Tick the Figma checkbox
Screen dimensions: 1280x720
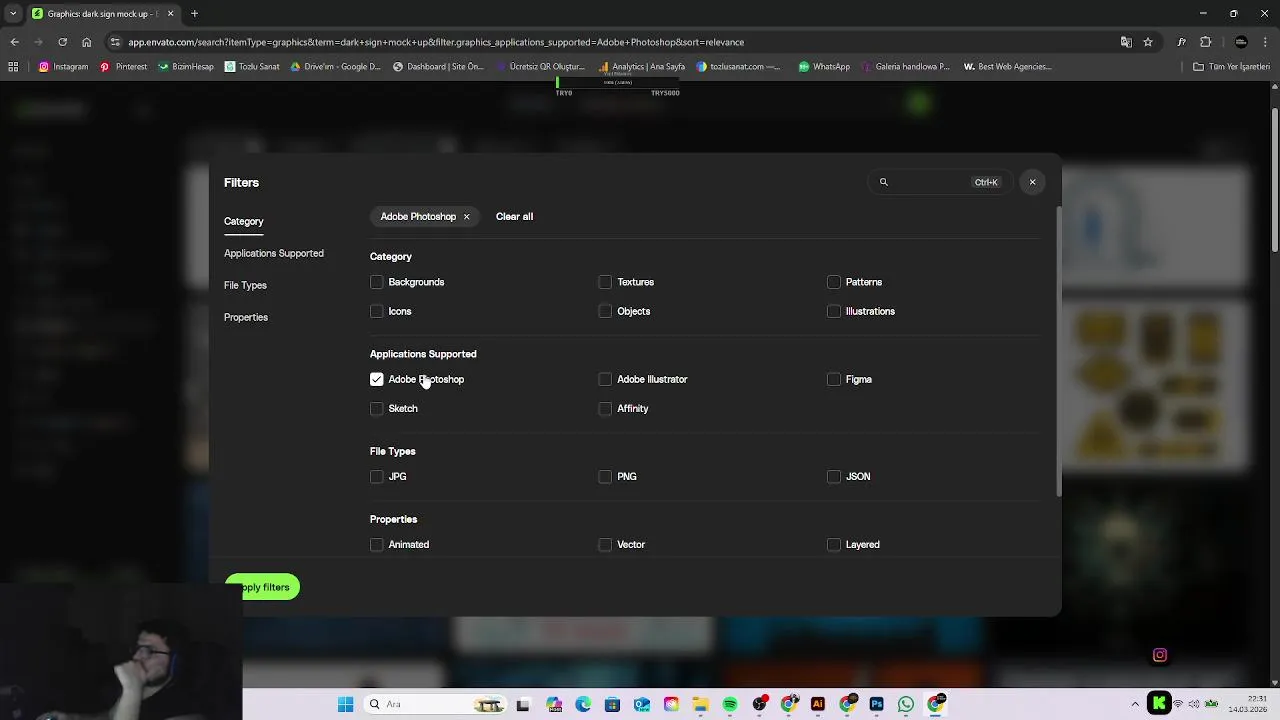tap(834, 379)
